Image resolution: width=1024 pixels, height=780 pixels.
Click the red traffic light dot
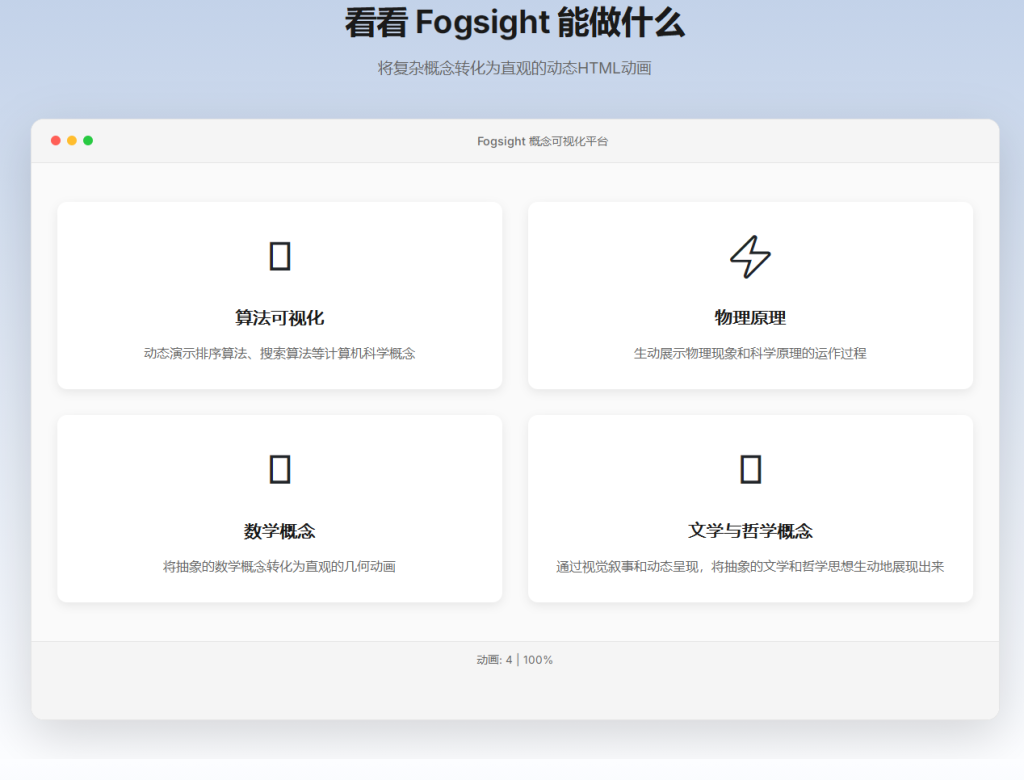coord(54,141)
